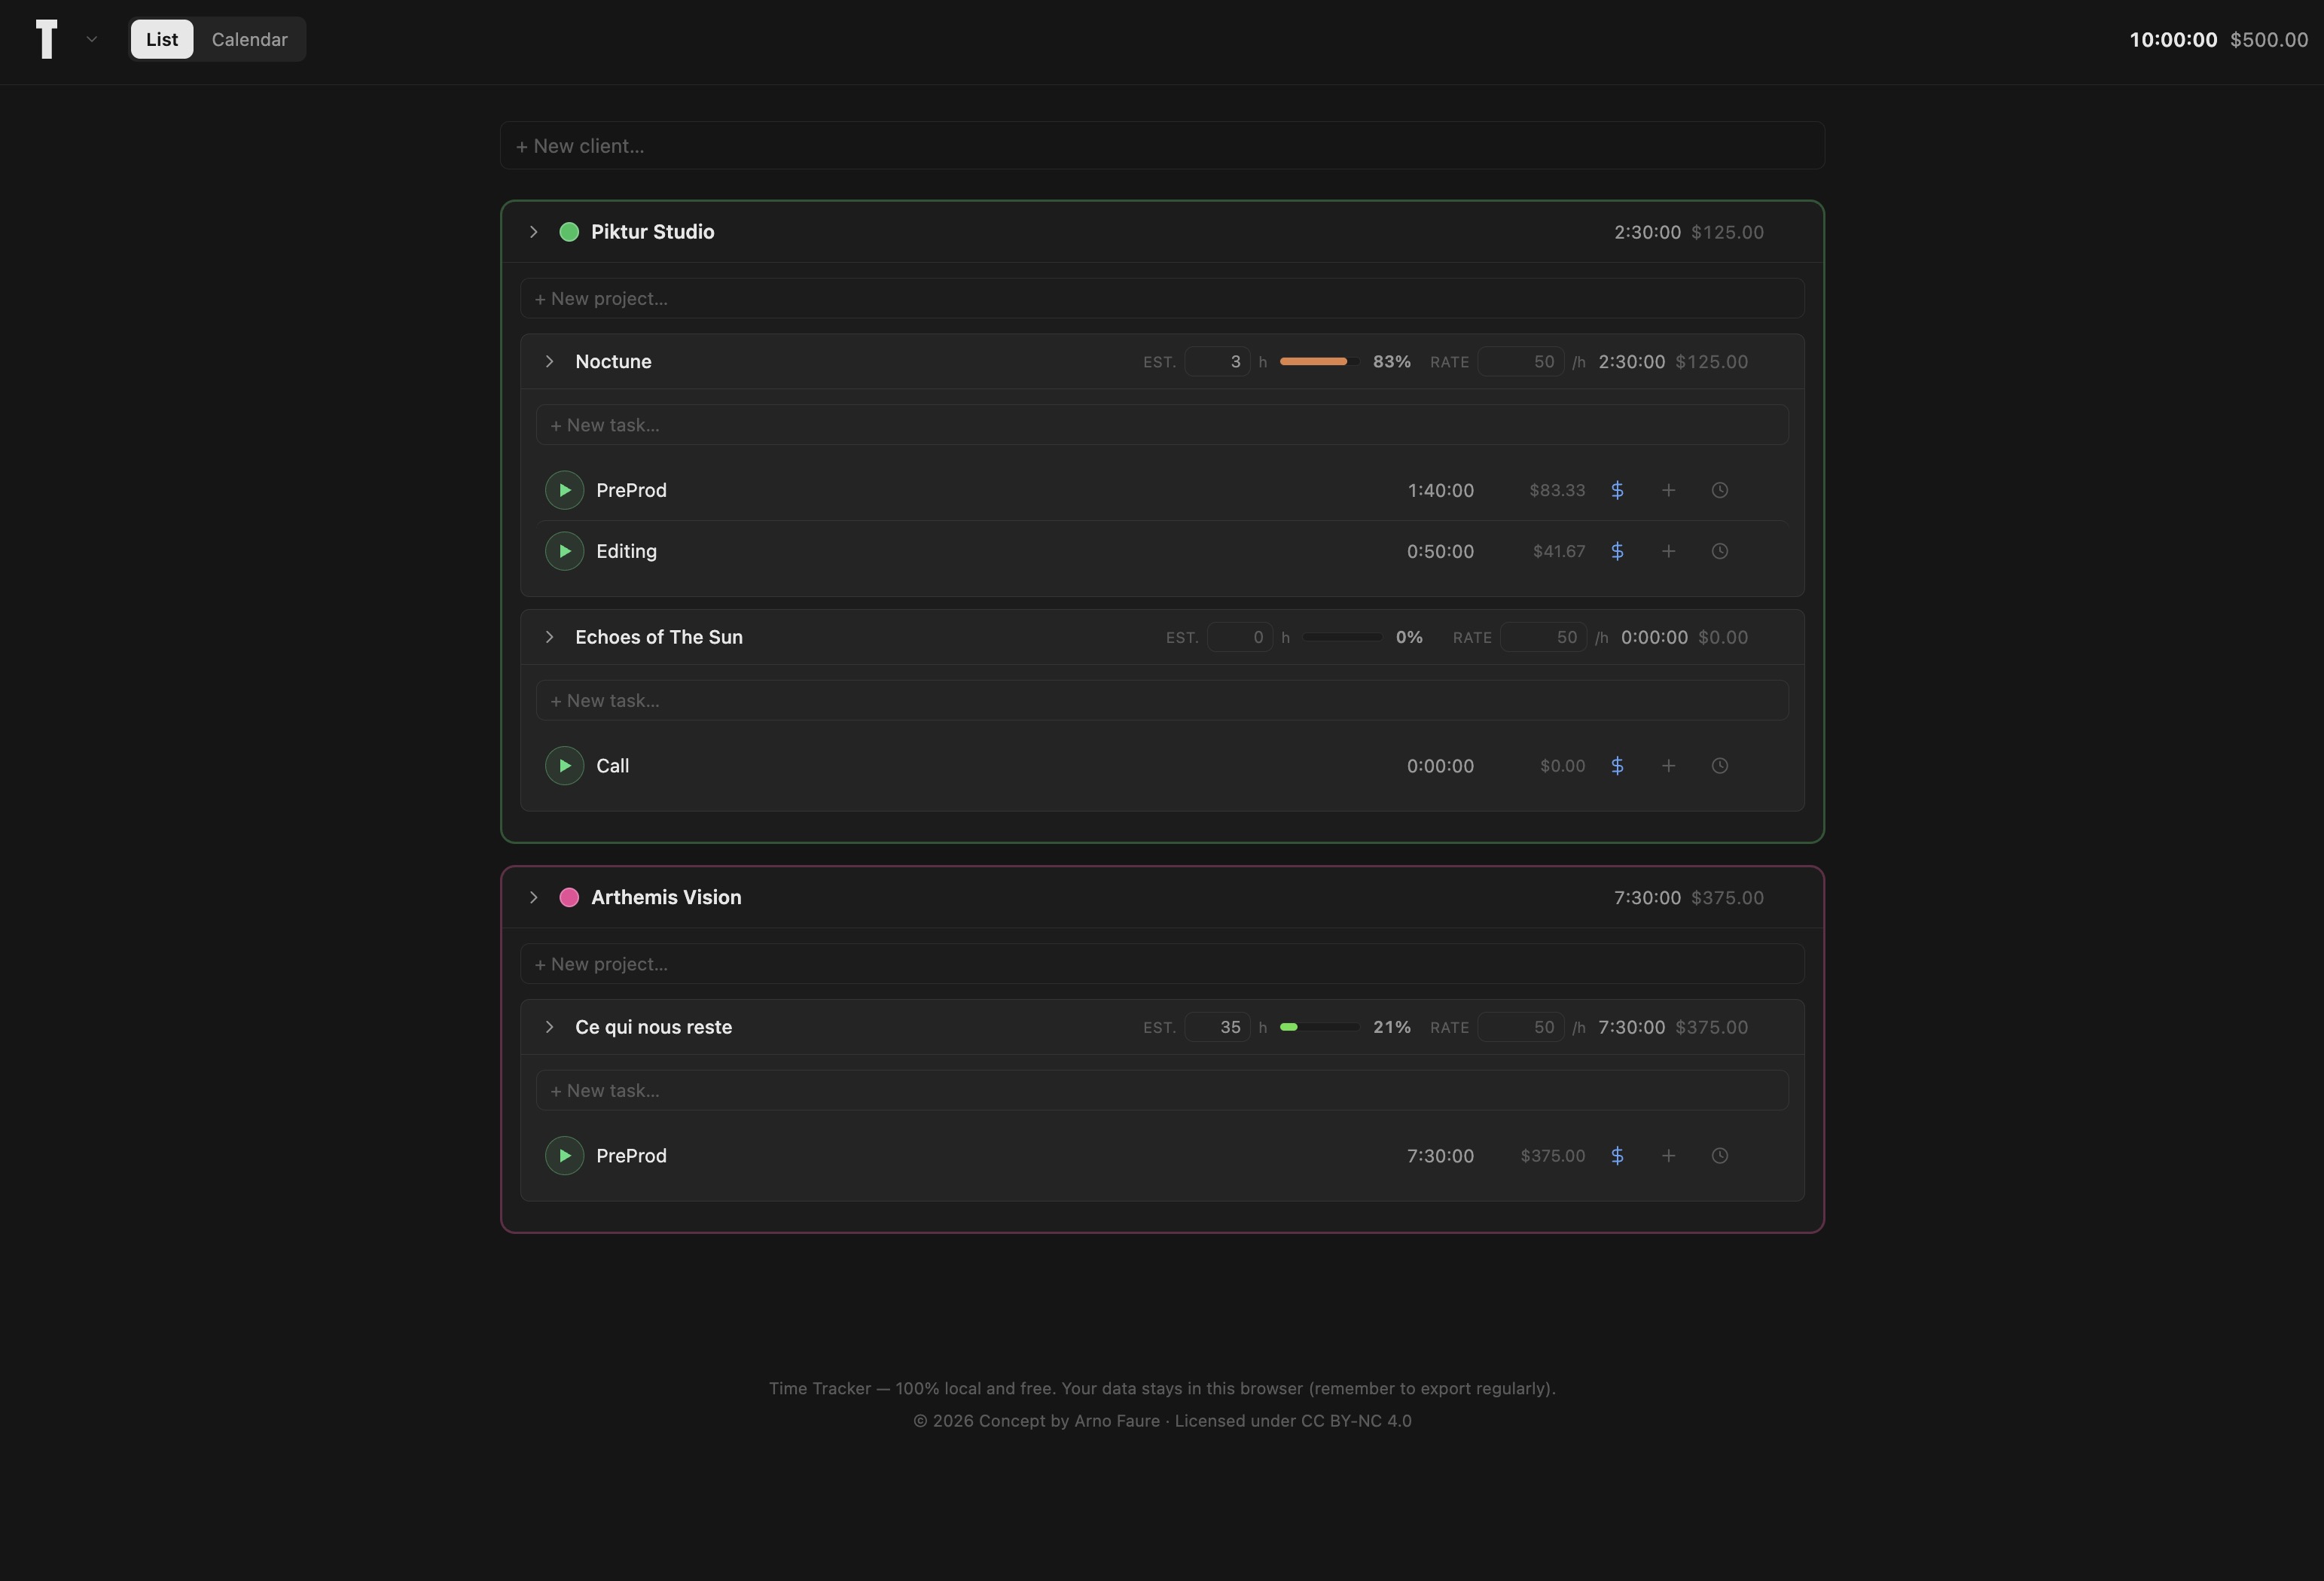This screenshot has width=2324, height=1581.
Task: Start timer for PreProd in Ce qui nous reste
Action: 564,1156
